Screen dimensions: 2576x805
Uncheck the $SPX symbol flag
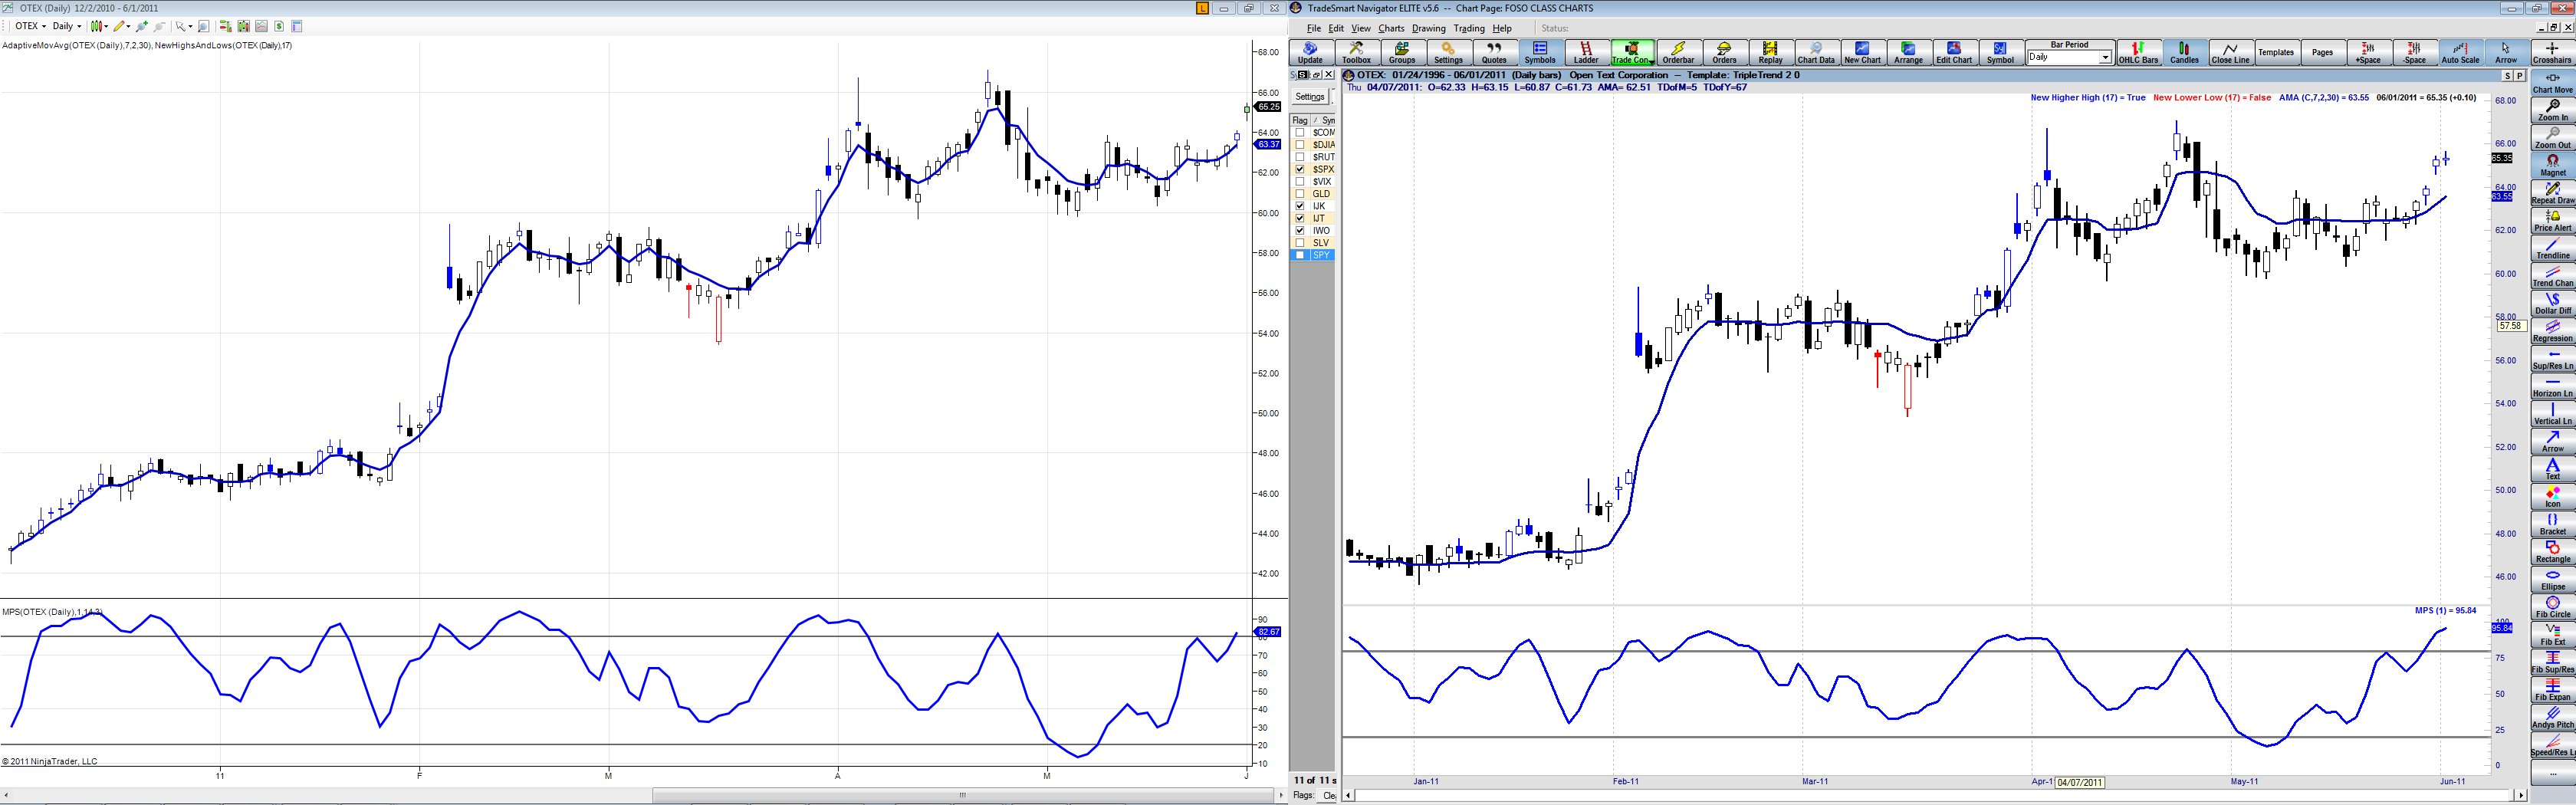(x=1300, y=170)
